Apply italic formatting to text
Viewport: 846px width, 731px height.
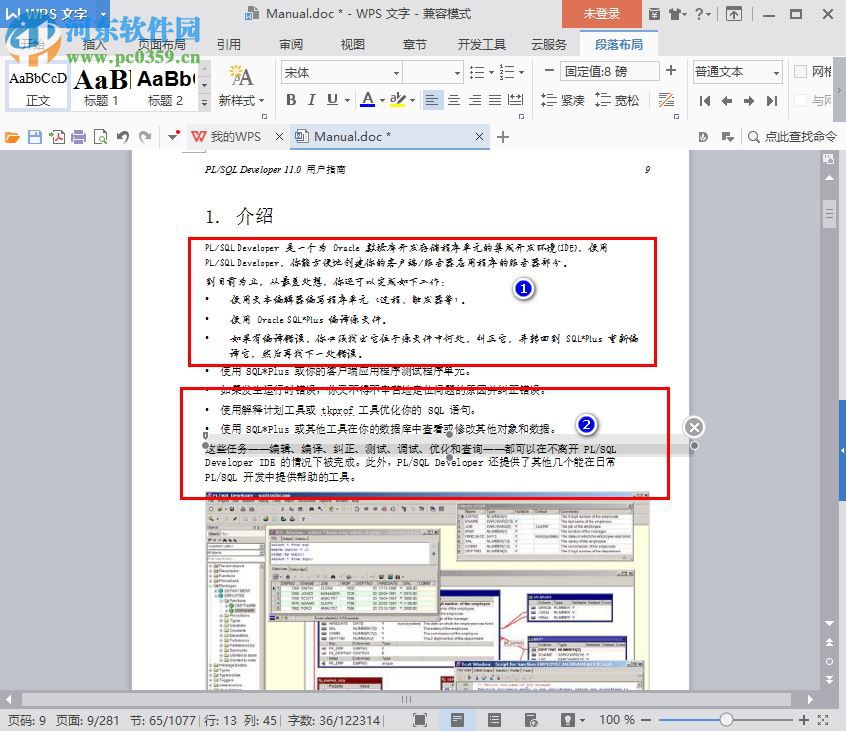[311, 100]
